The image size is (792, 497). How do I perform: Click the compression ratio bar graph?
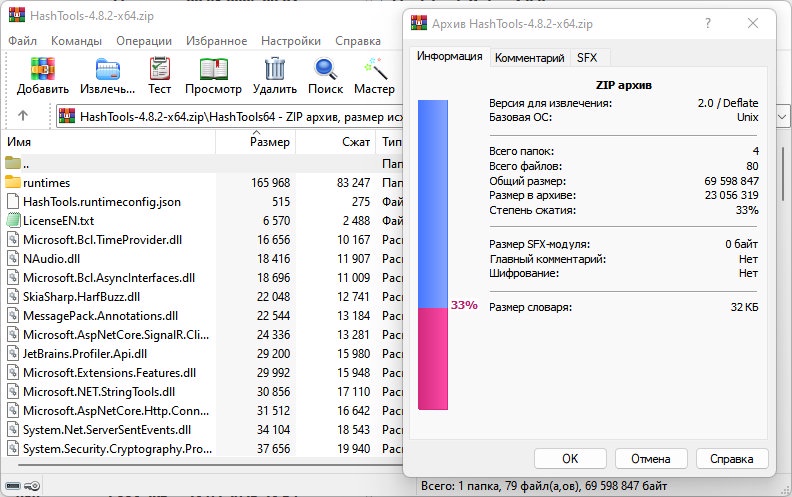433,255
